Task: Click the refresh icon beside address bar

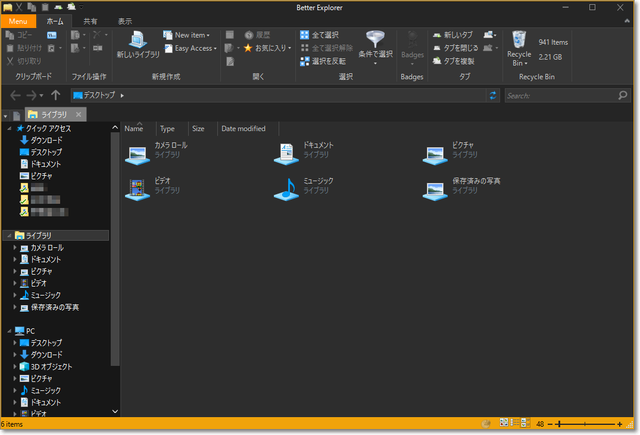Action: point(493,95)
